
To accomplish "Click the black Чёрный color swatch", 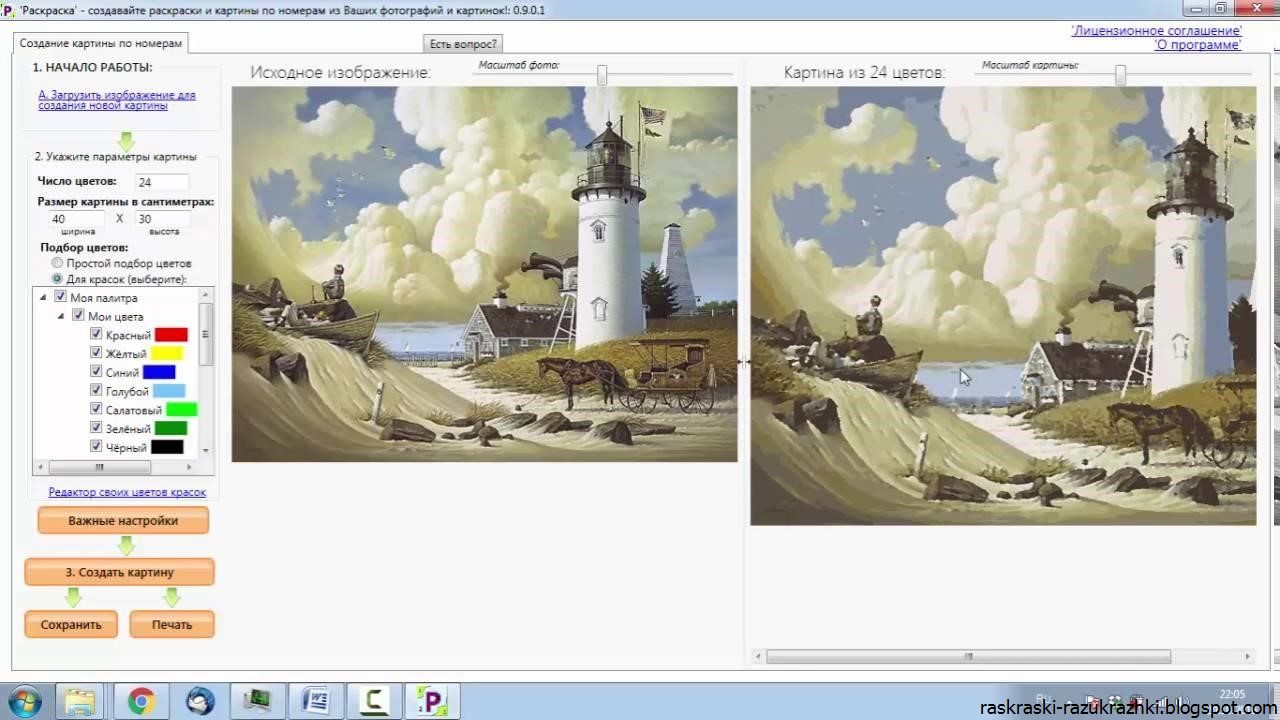I will tap(167, 447).
